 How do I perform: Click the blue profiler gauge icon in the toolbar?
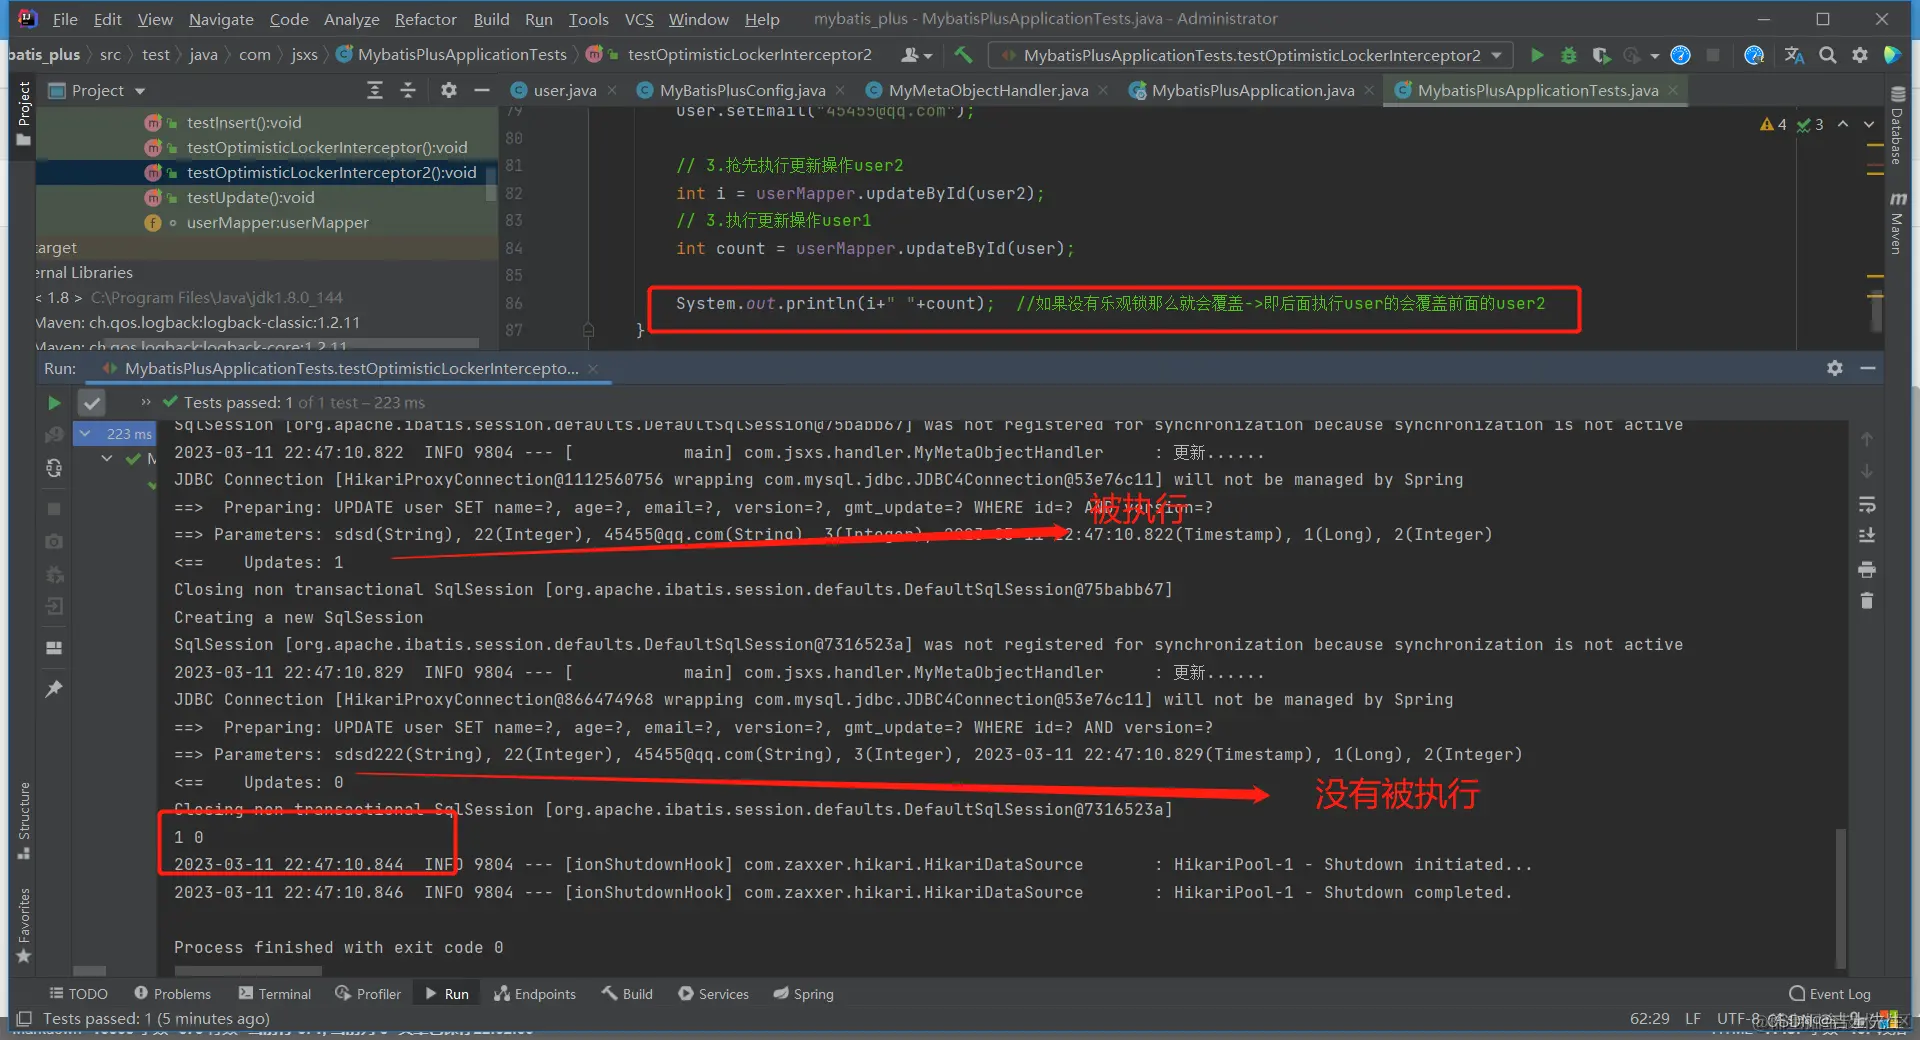[x=1680, y=55]
